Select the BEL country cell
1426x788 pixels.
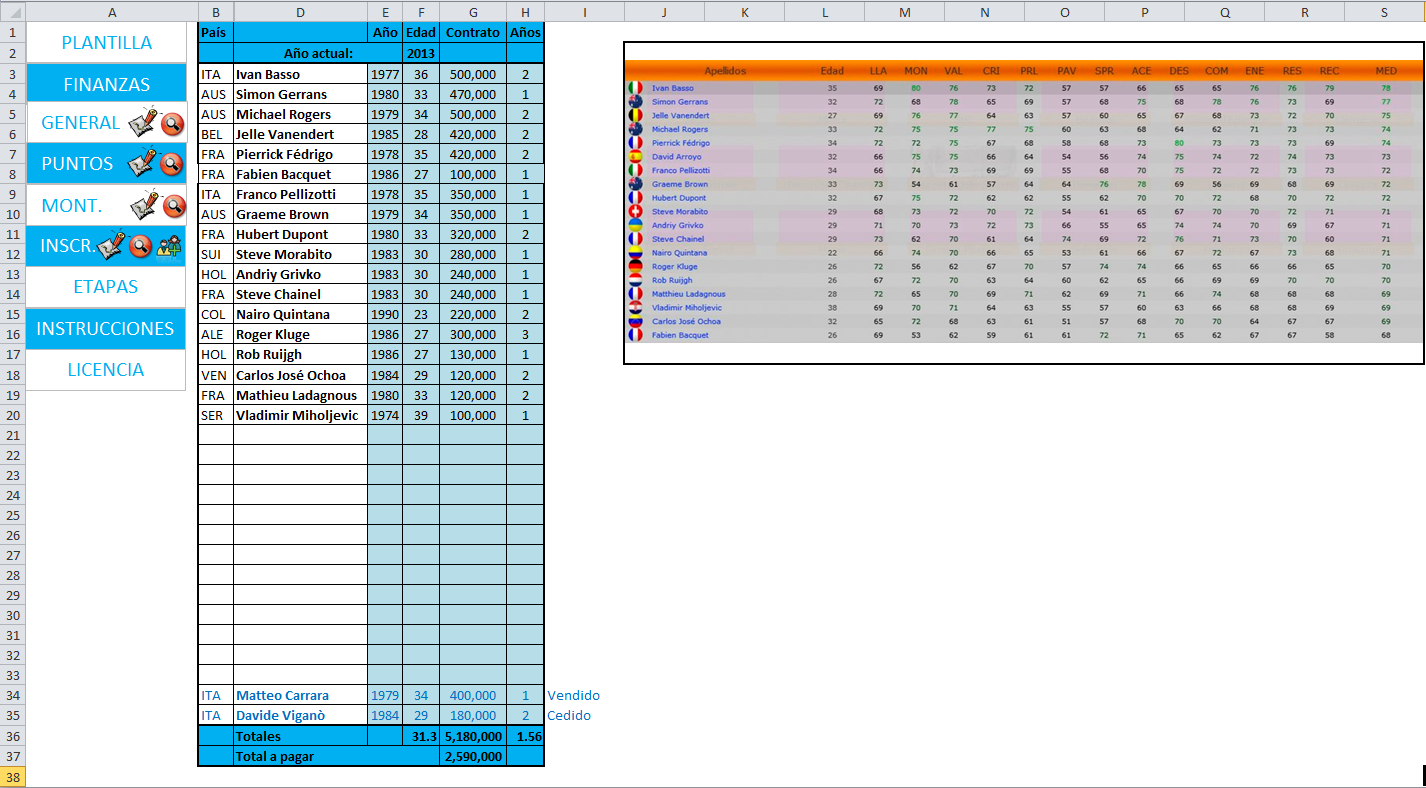[x=216, y=134]
